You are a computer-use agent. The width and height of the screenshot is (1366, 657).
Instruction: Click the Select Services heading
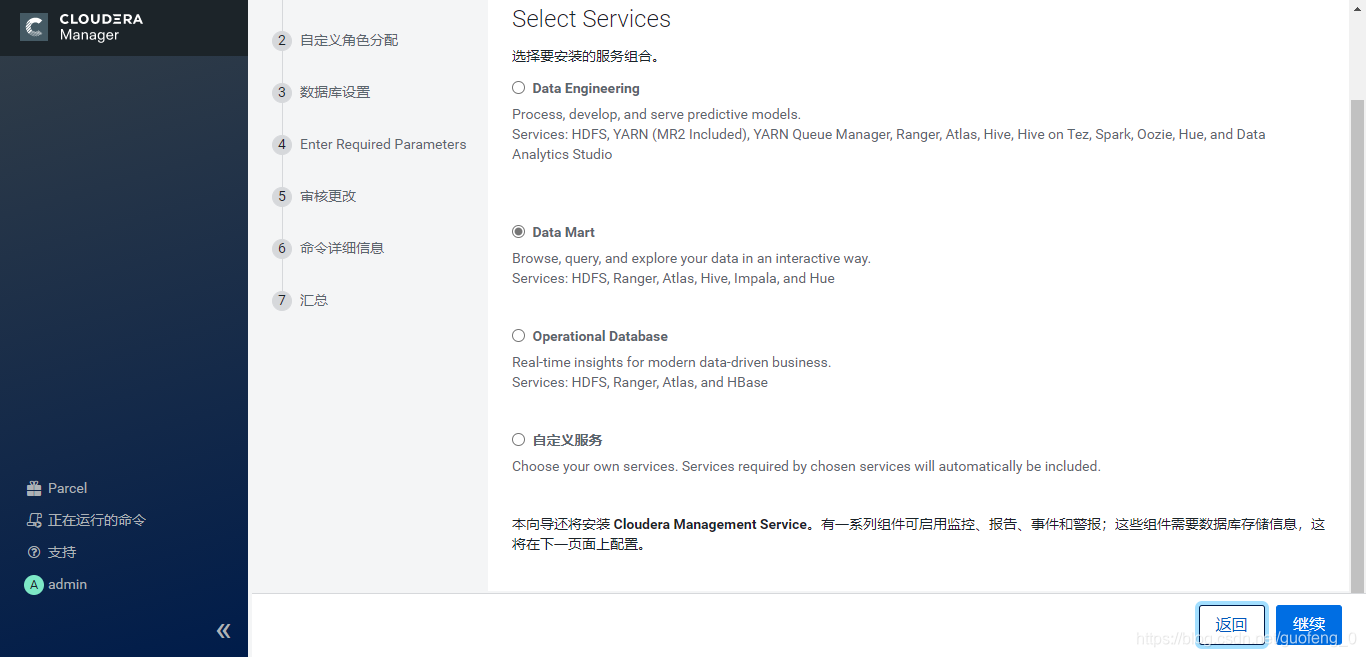pyautogui.click(x=591, y=19)
